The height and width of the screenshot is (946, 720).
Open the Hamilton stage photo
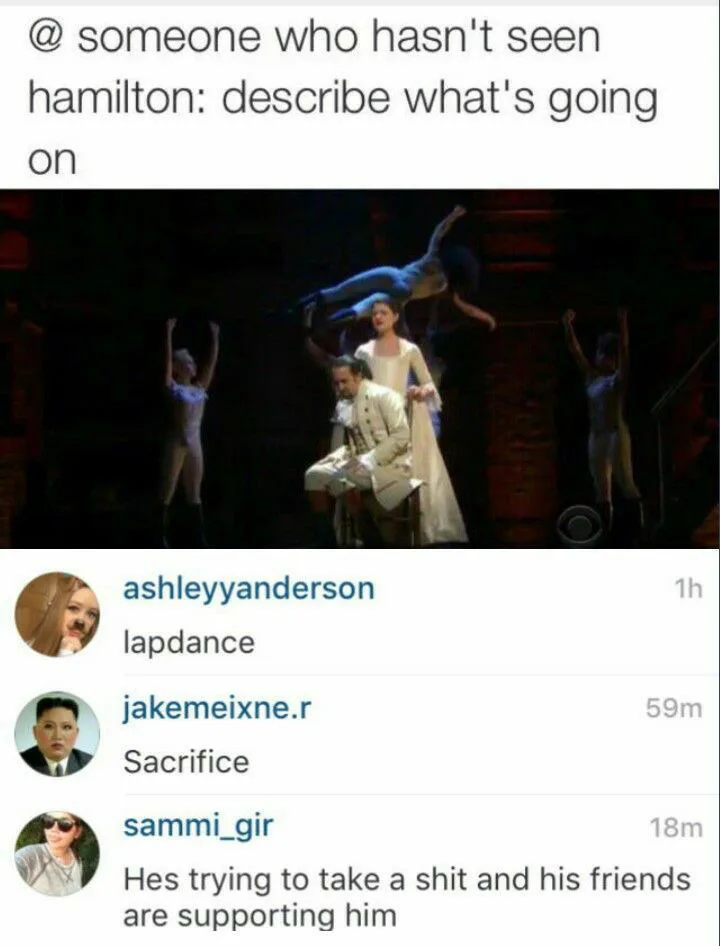[x=360, y=369]
